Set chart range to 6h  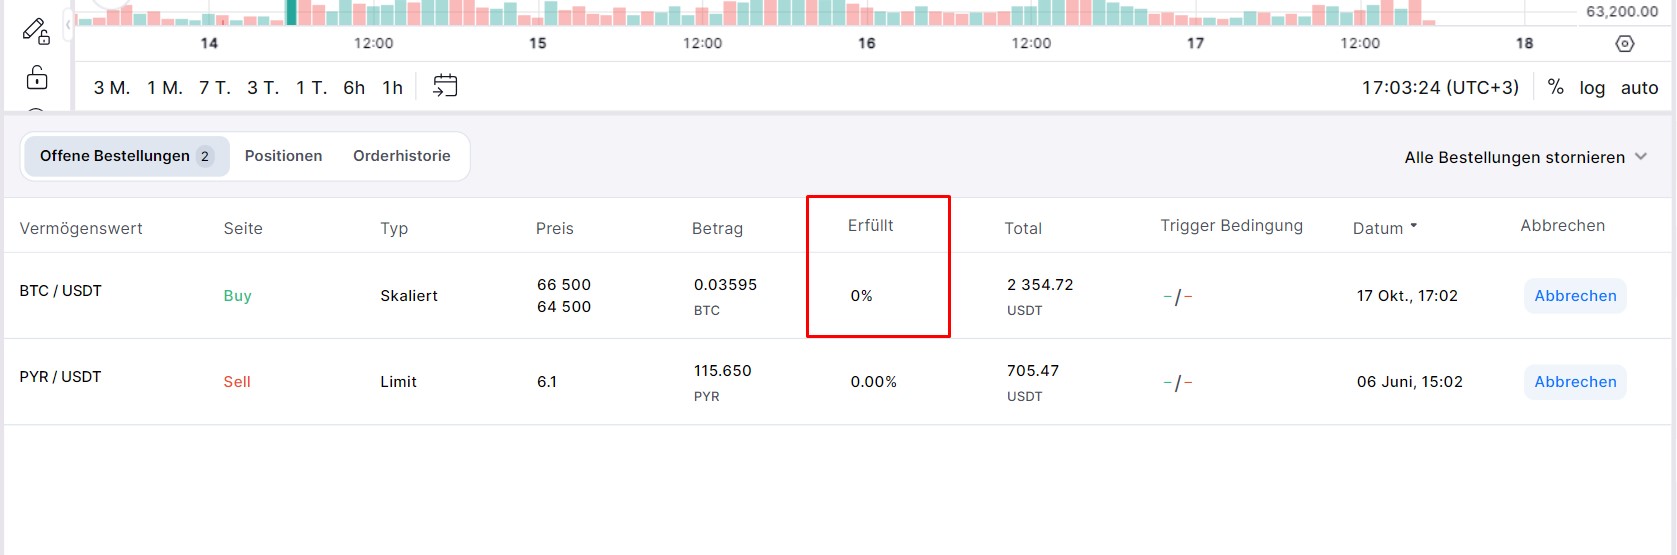tap(354, 88)
